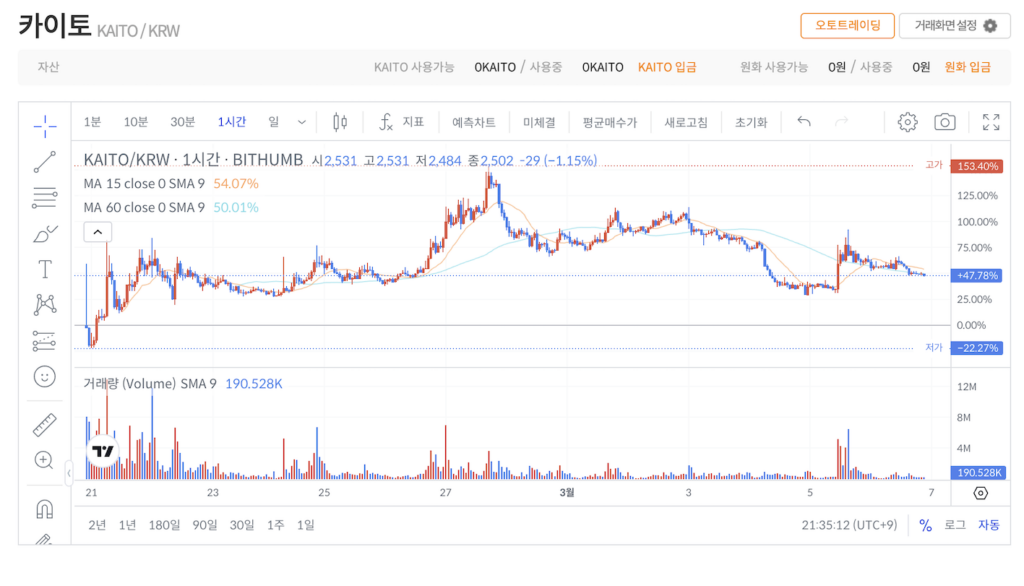The width and height of the screenshot is (1024, 586).
Task: Click the 미체결 toolbar button
Action: pyautogui.click(x=539, y=122)
